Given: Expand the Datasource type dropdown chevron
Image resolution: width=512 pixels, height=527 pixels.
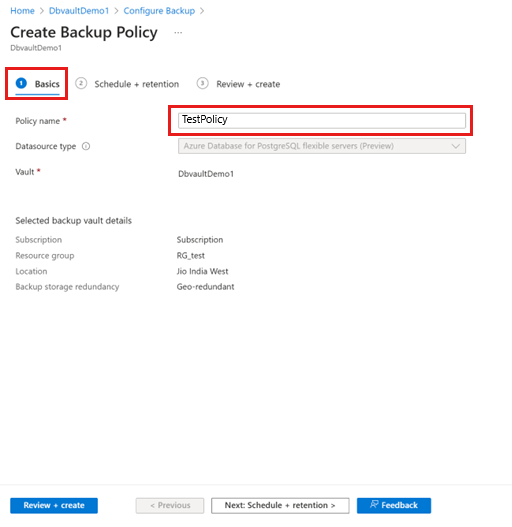Looking at the screenshot, I should [x=456, y=146].
